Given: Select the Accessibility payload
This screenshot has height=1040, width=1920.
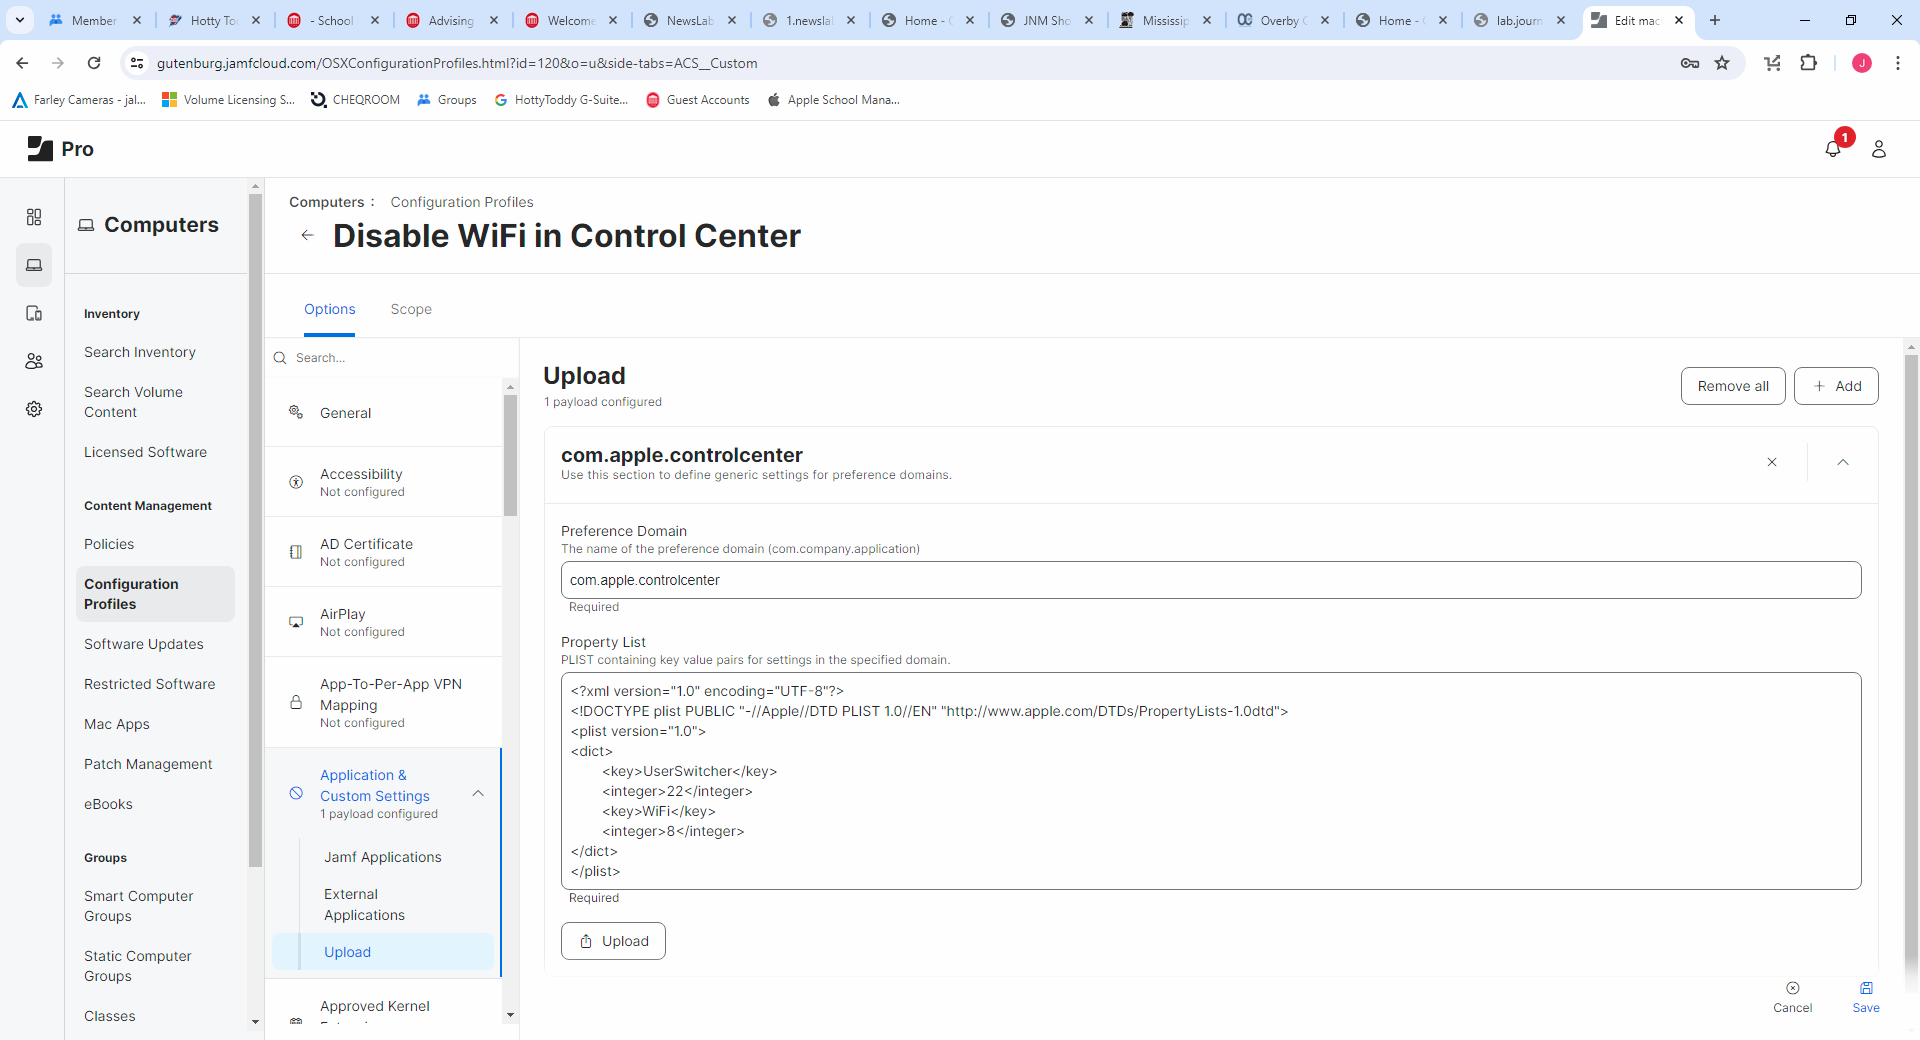Looking at the screenshot, I should [384, 482].
